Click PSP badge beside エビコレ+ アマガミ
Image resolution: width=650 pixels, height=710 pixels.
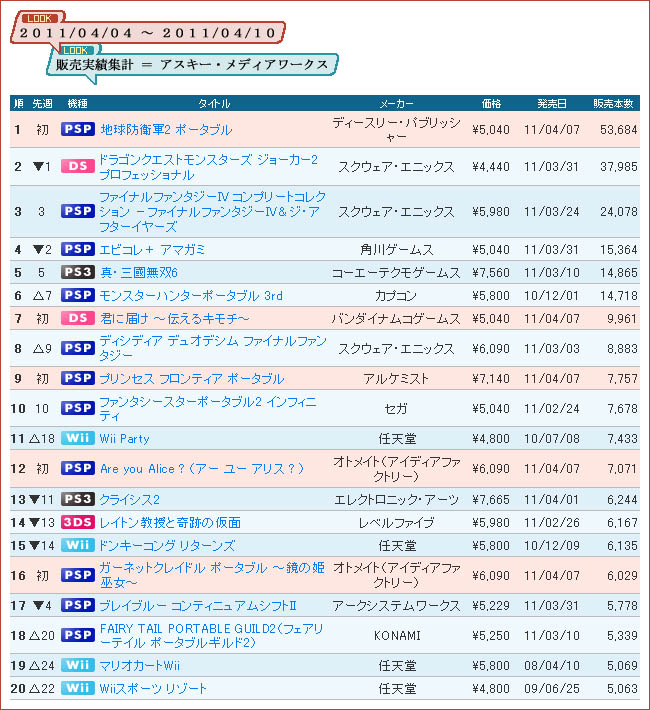78,249
